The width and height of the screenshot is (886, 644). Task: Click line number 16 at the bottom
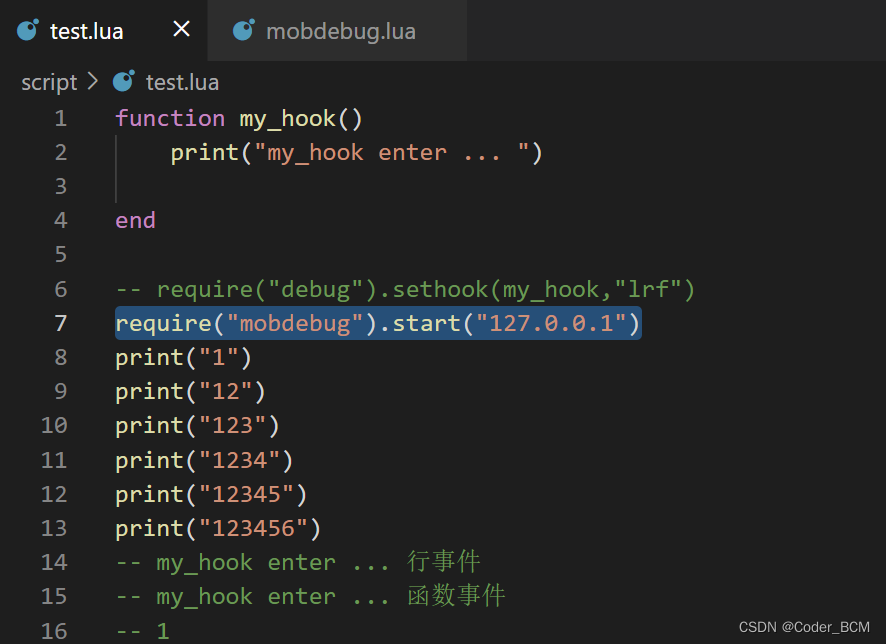tap(54, 630)
